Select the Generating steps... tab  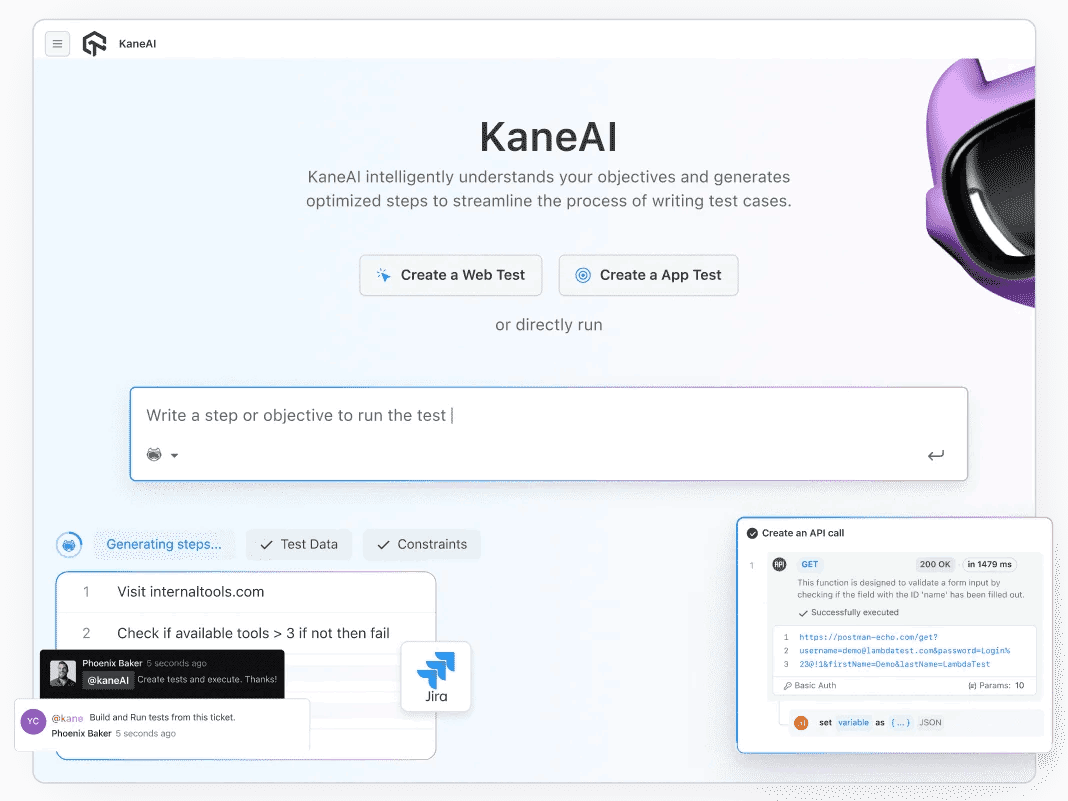164,544
